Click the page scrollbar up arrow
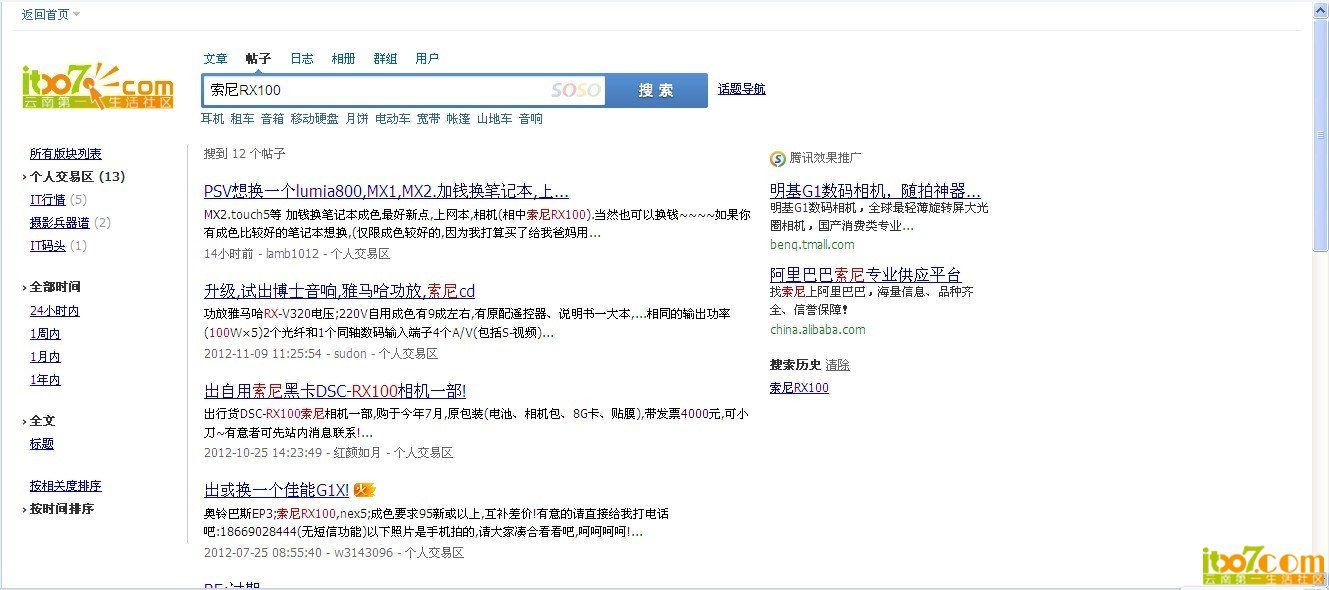The width and height of the screenshot is (1329, 590). [x=1320, y=10]
